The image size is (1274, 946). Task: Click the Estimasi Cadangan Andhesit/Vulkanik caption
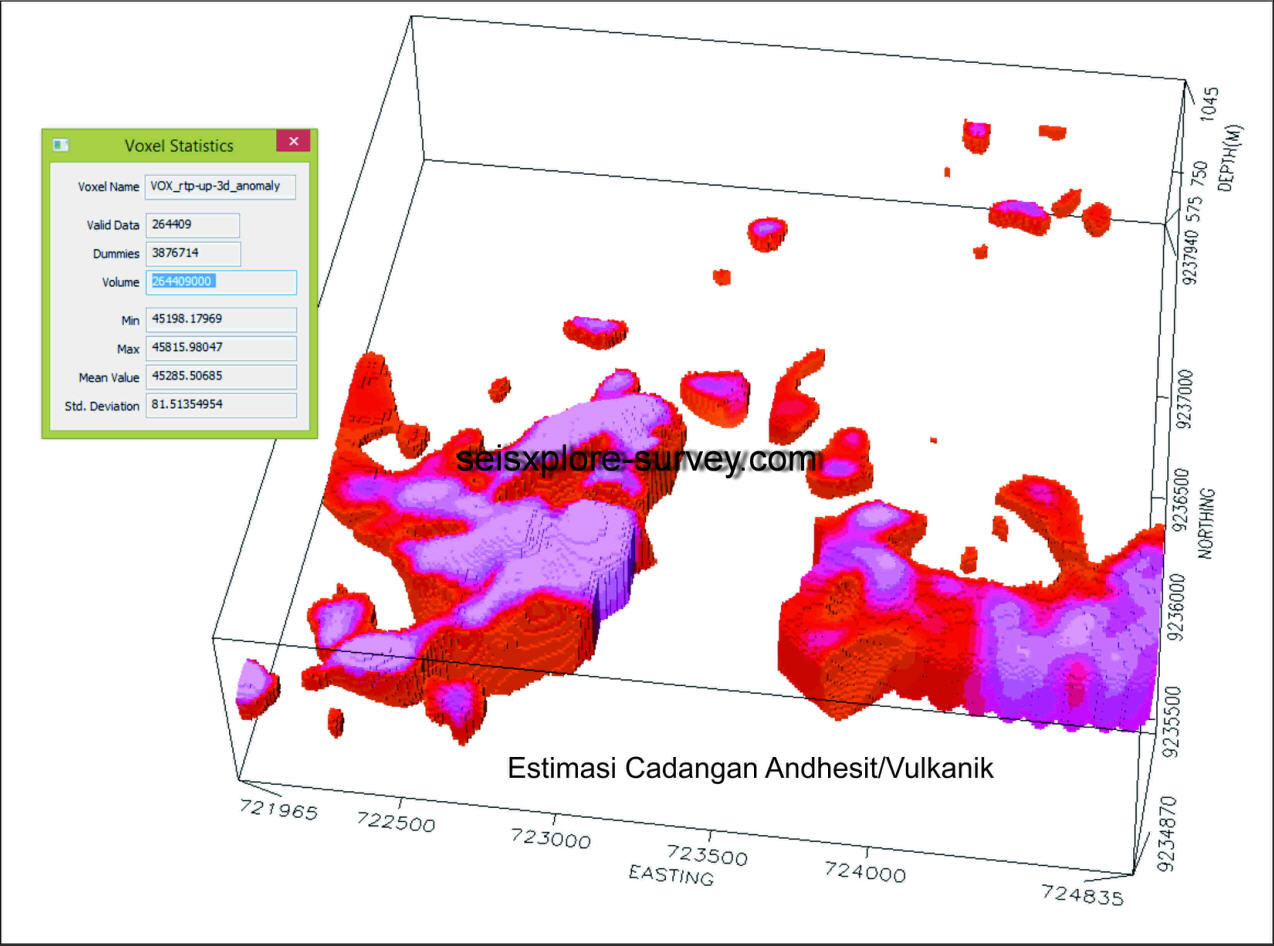coord(750,768)
